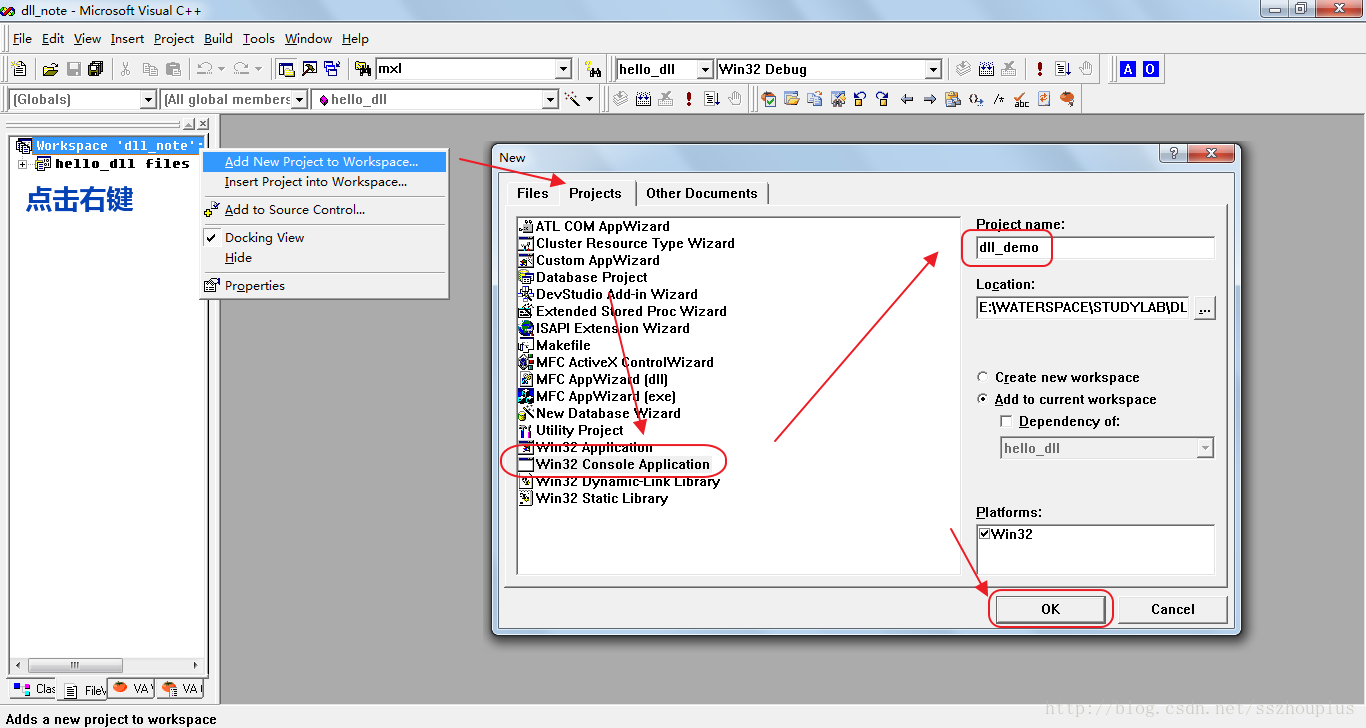
Task: Click the Visual Assist navigate forward arrow
Action: (930, 99)
